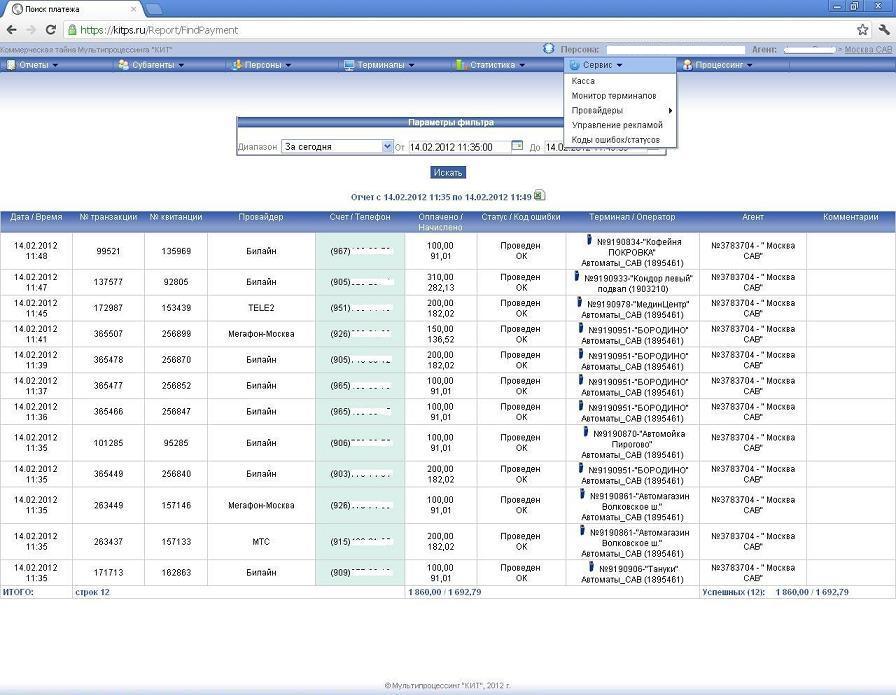Choose Коды ошибок/статусов menu entry
The width and height of the screenshot is (896, 695).
tap(615, 139)
